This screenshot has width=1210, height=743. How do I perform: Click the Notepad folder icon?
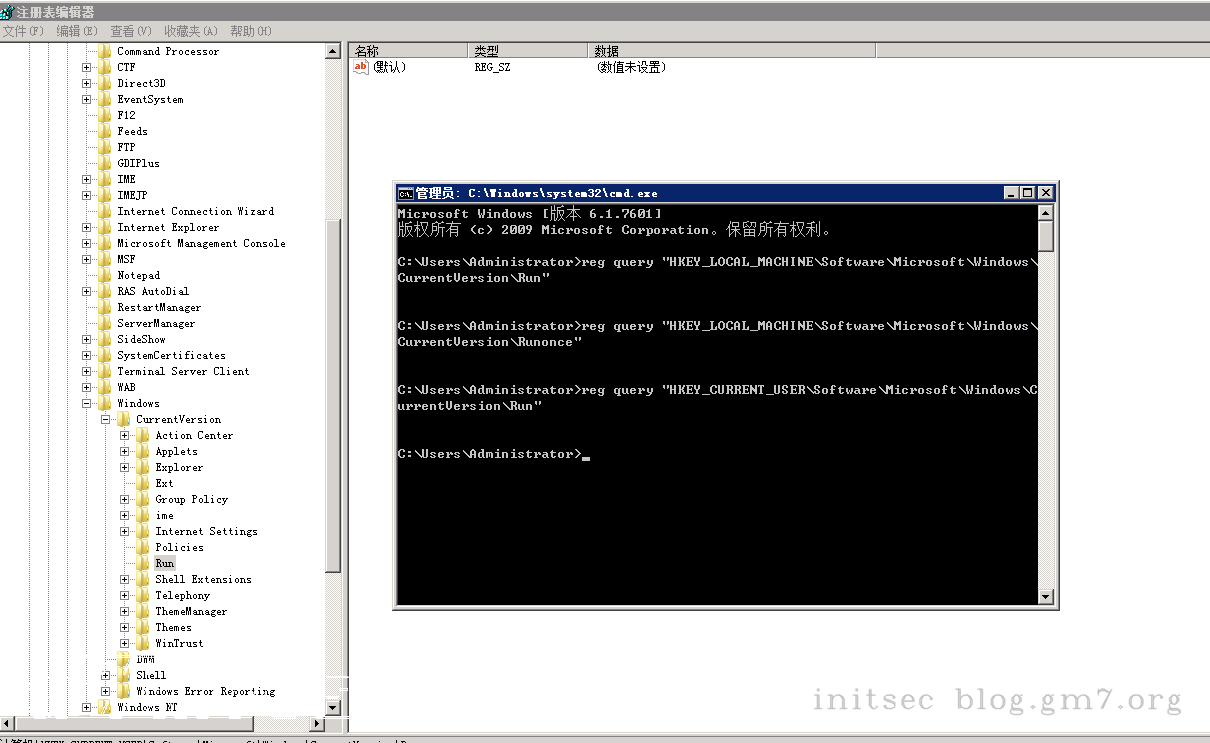click(104, 275)
